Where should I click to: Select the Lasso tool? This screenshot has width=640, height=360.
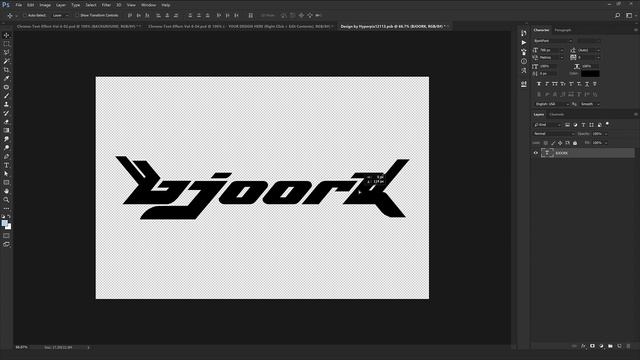(7, 53)
